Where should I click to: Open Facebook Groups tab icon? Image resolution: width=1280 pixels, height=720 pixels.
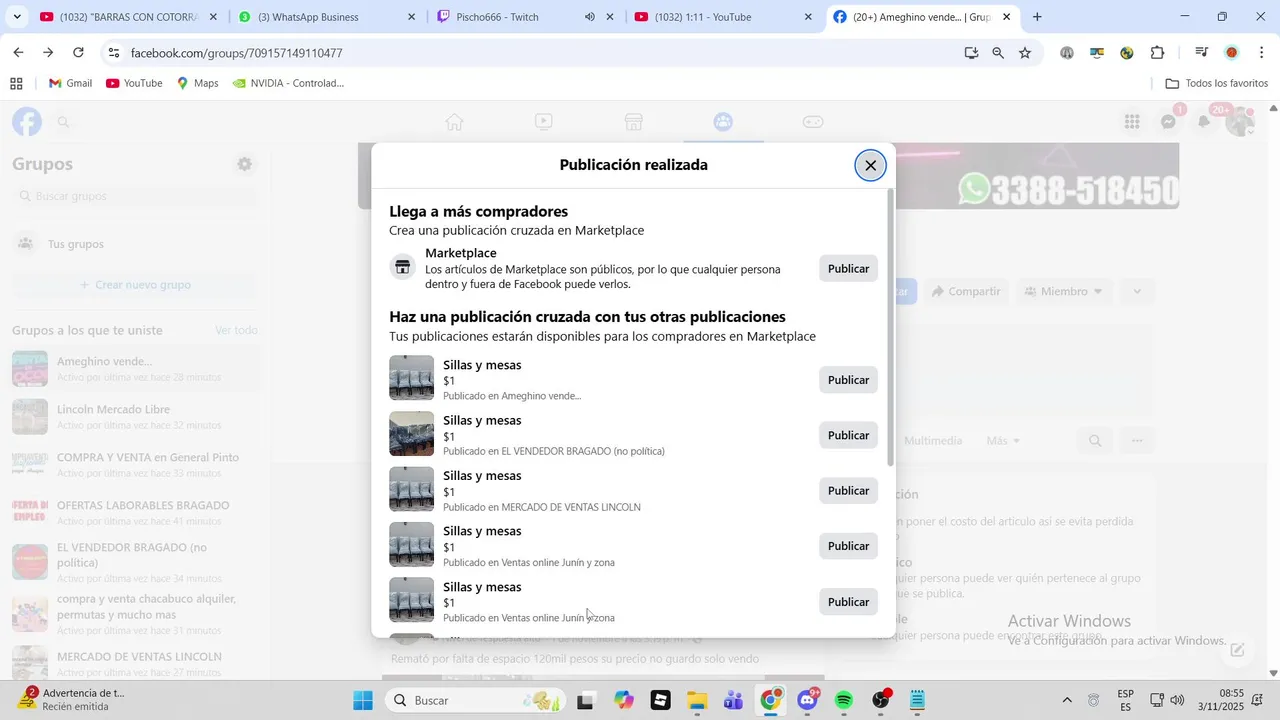pos(723,122)
